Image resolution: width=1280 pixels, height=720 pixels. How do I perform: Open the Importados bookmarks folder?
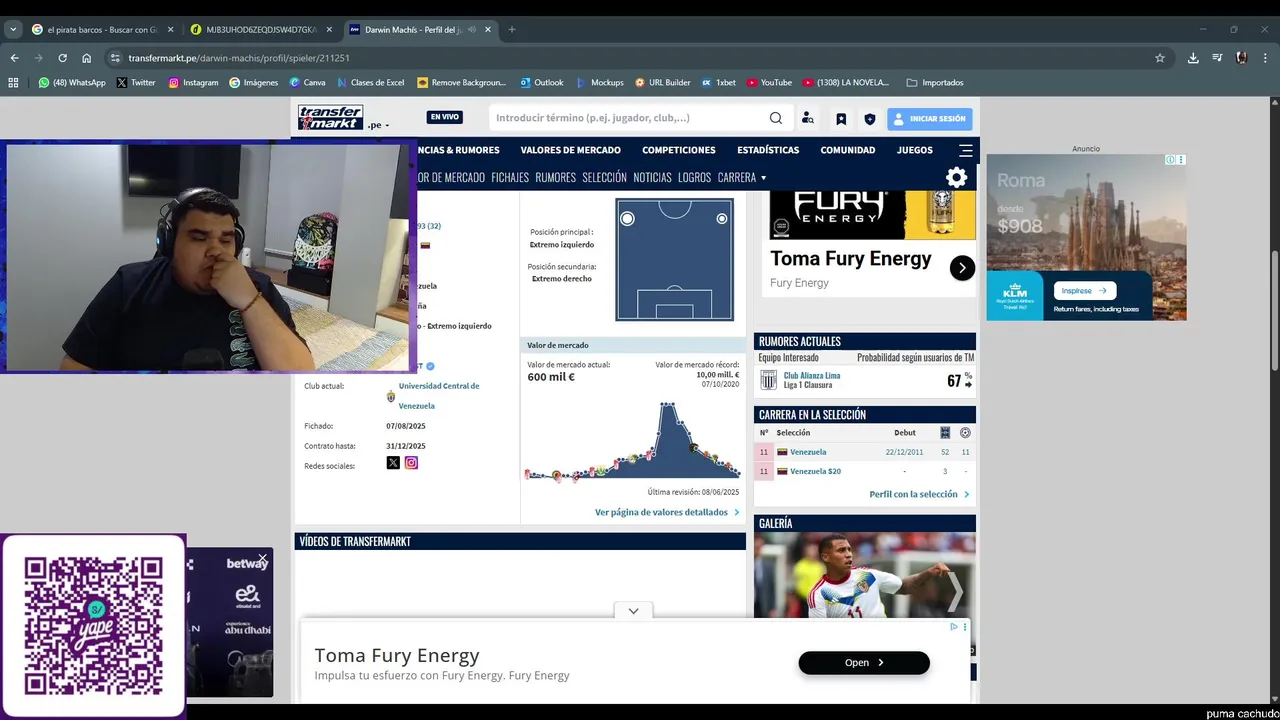(x=935, y=83)
